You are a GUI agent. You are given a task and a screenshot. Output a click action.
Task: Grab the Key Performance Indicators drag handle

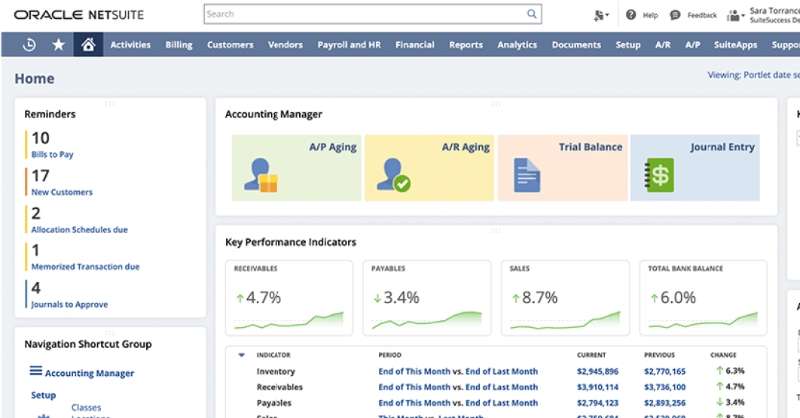tap(496, 231)
